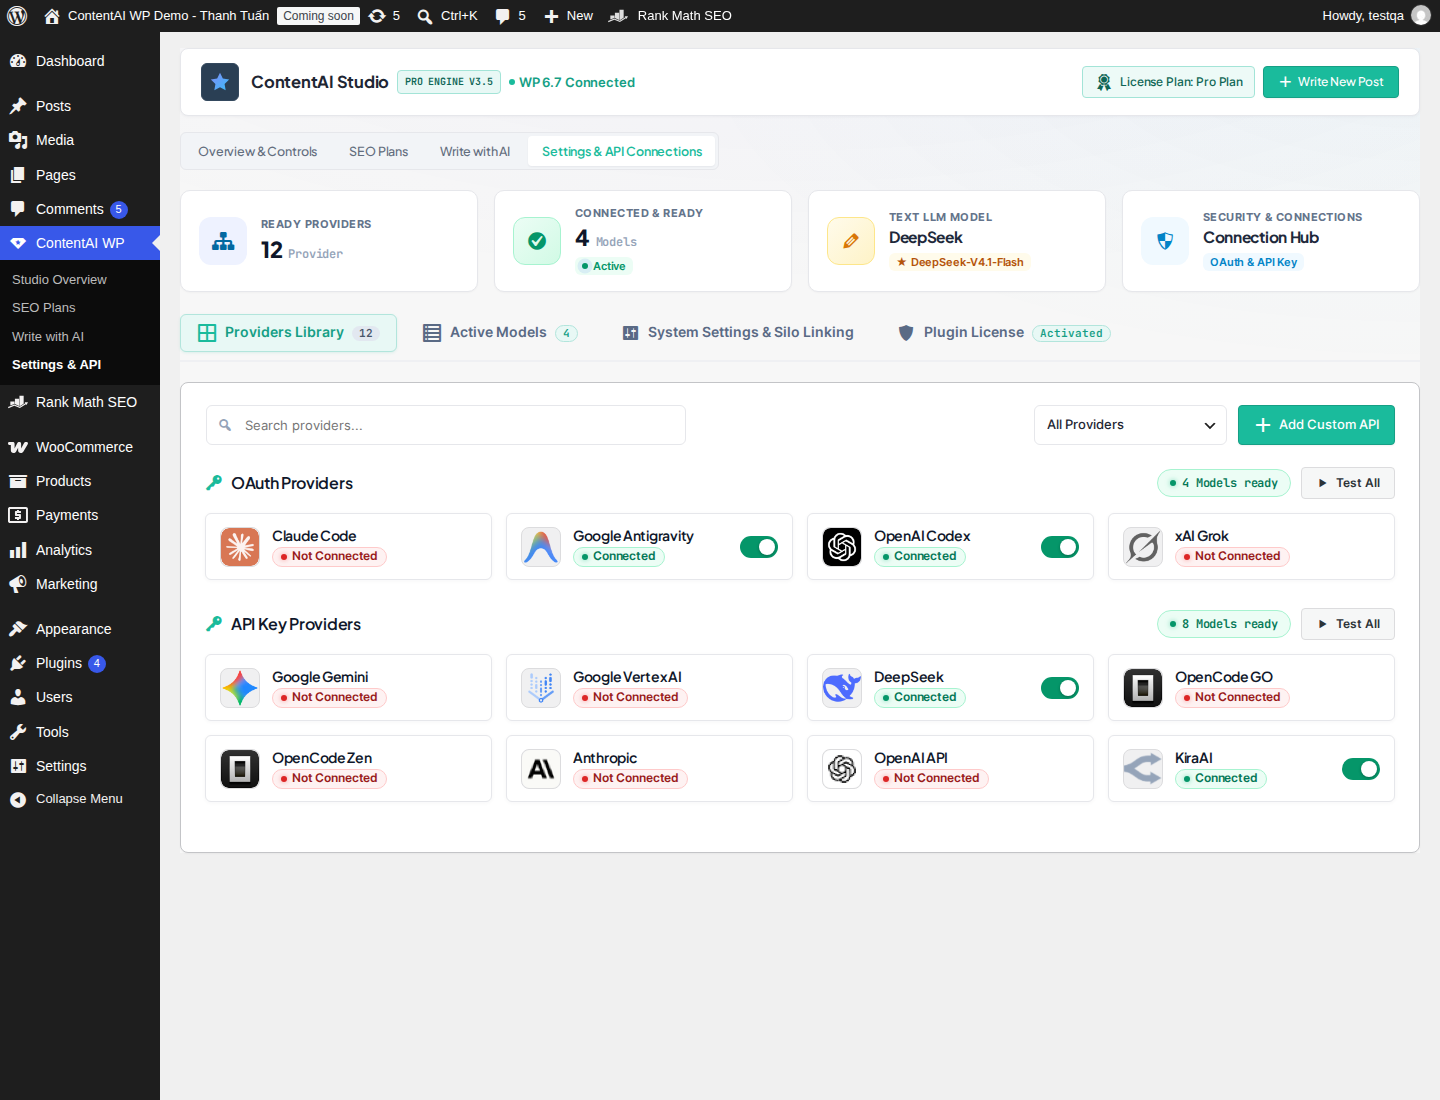Toggle the DeepSeek provider switch
This screenshot has height=1100, width=1440.
[x=1060, y=688]
